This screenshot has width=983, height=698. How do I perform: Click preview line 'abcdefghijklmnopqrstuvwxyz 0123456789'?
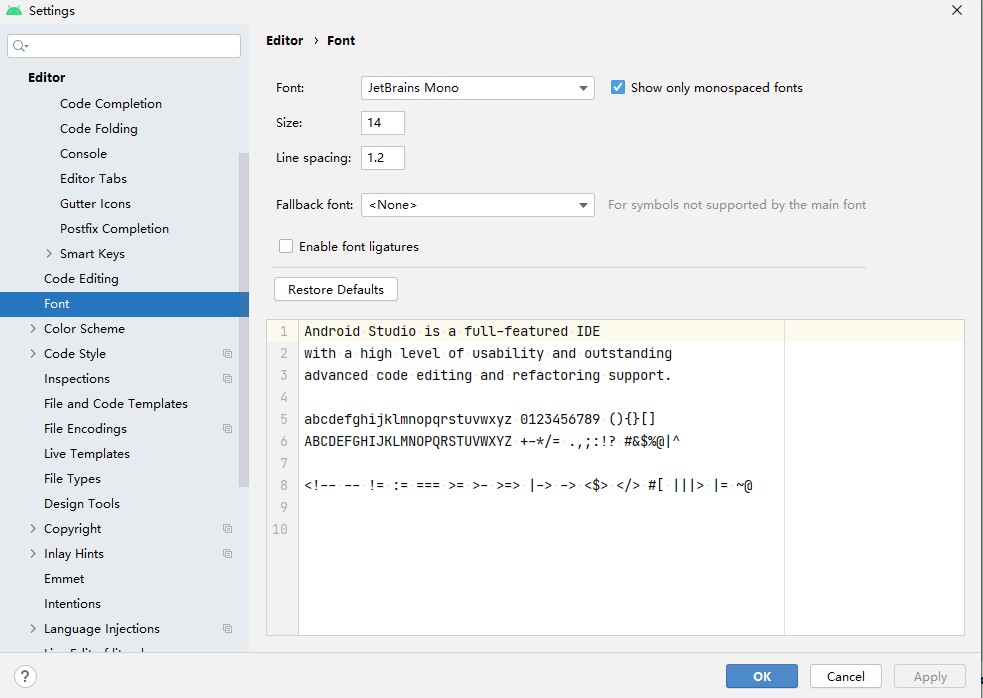point(452,419)
